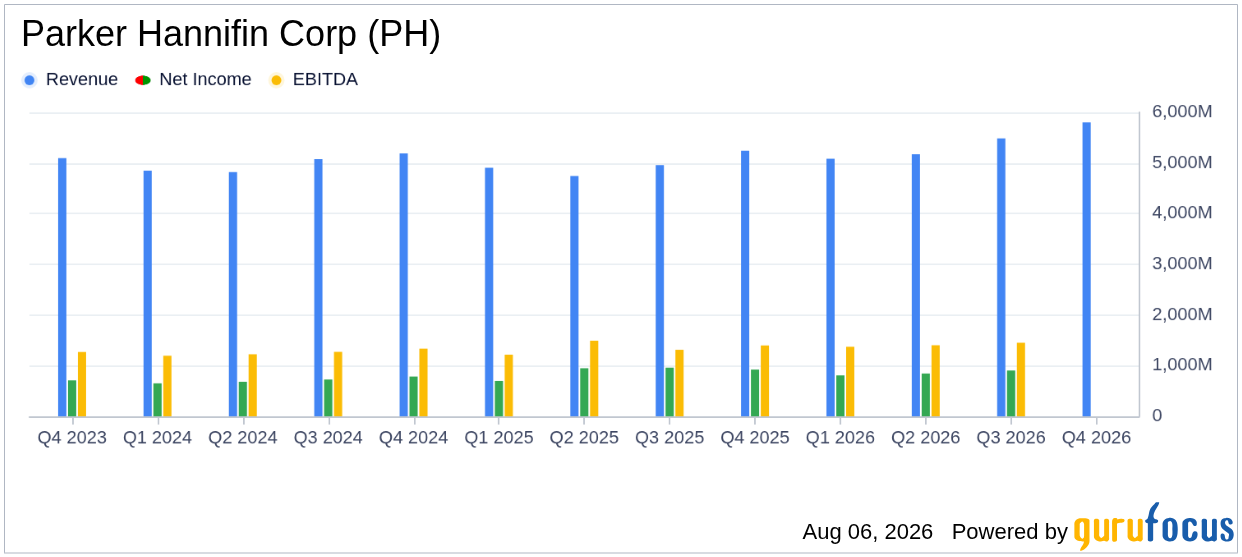Select the Q1 2025 EBITDA bar
The image size is (1242, 557).
pos(509,385)
